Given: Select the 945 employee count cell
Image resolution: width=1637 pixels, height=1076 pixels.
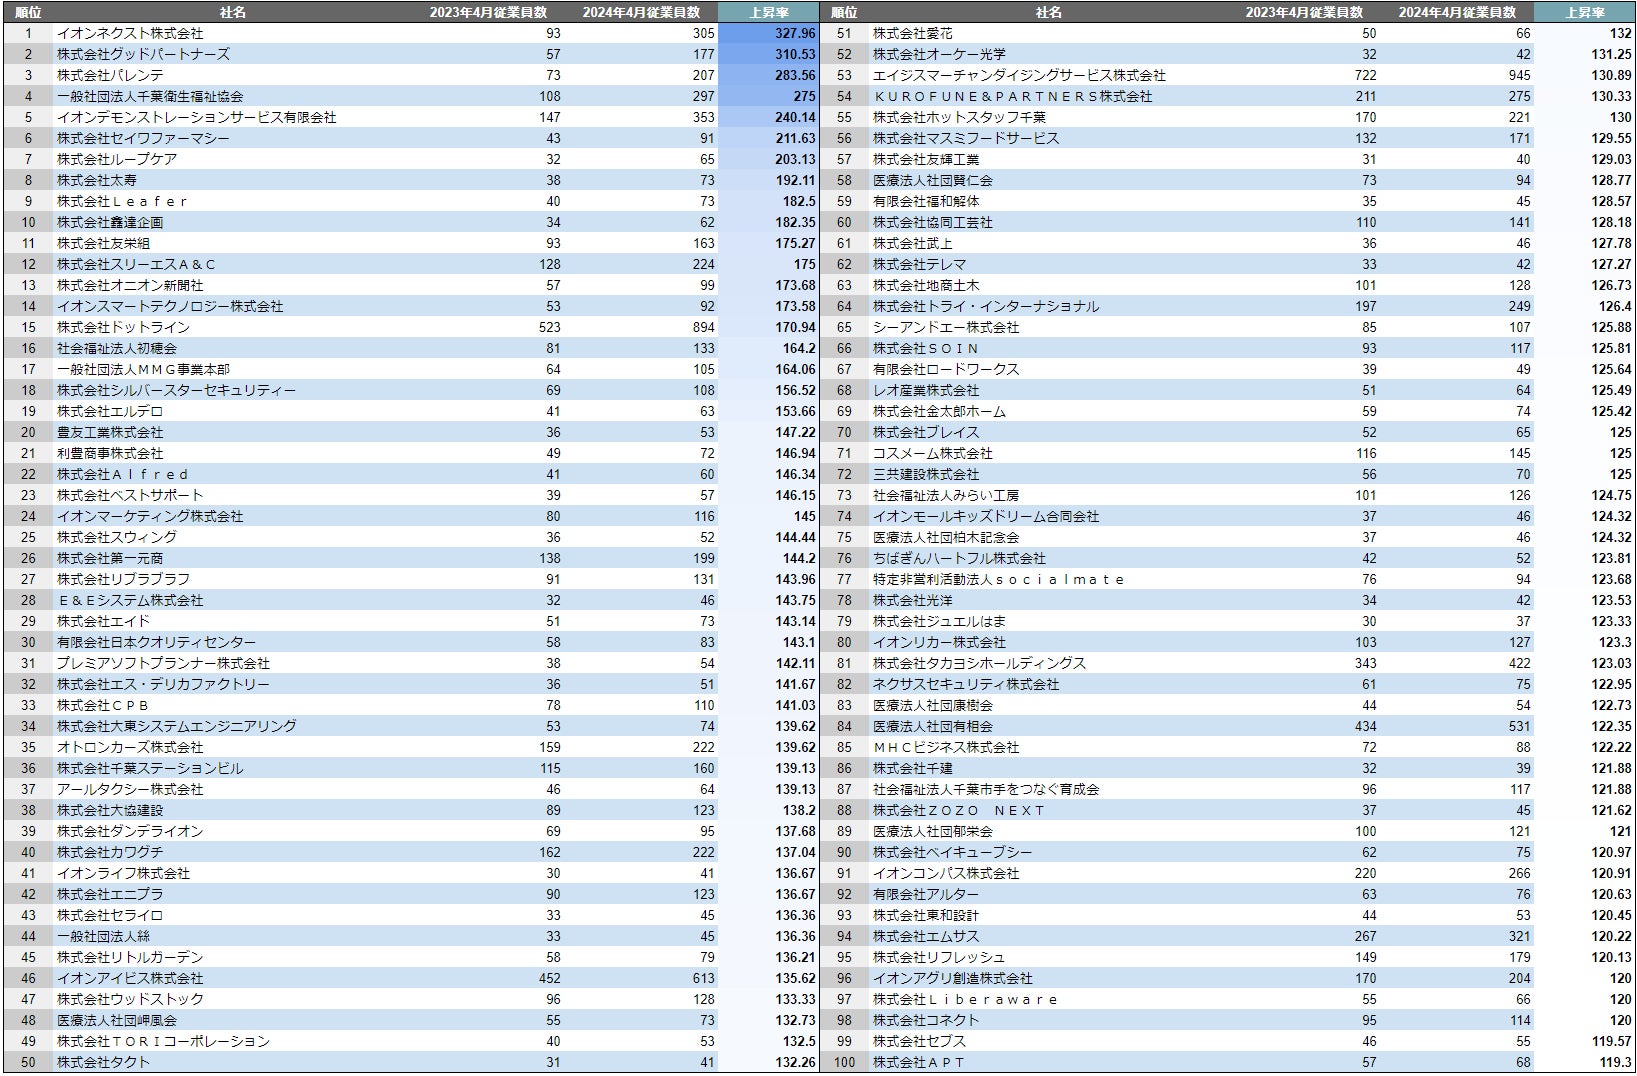Looking at the screenshot, I should [x=1520, y=75].
